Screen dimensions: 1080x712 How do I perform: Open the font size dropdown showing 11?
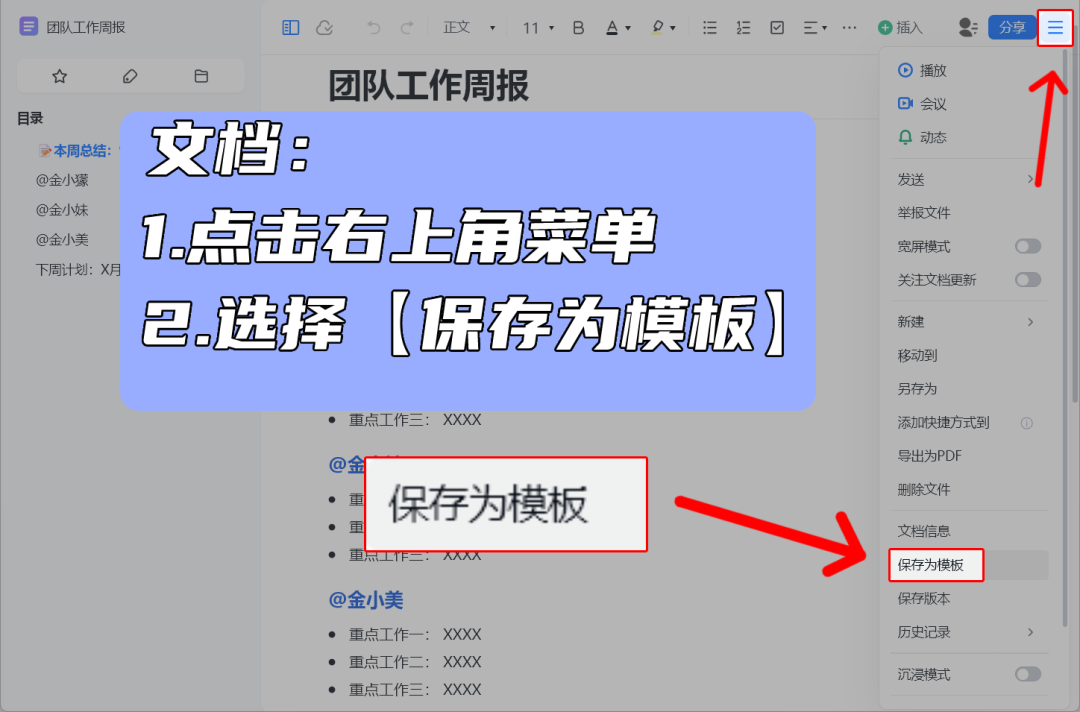point(535,27)
